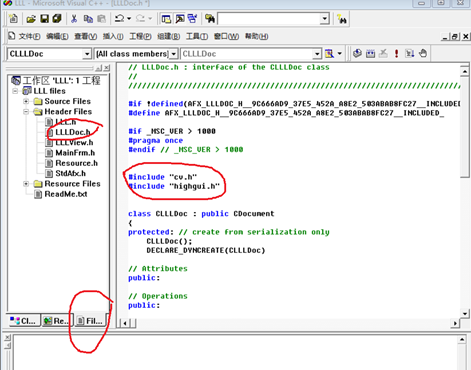
Task: Click the Save All toolbar icon
Action: (x=57, y=18)
